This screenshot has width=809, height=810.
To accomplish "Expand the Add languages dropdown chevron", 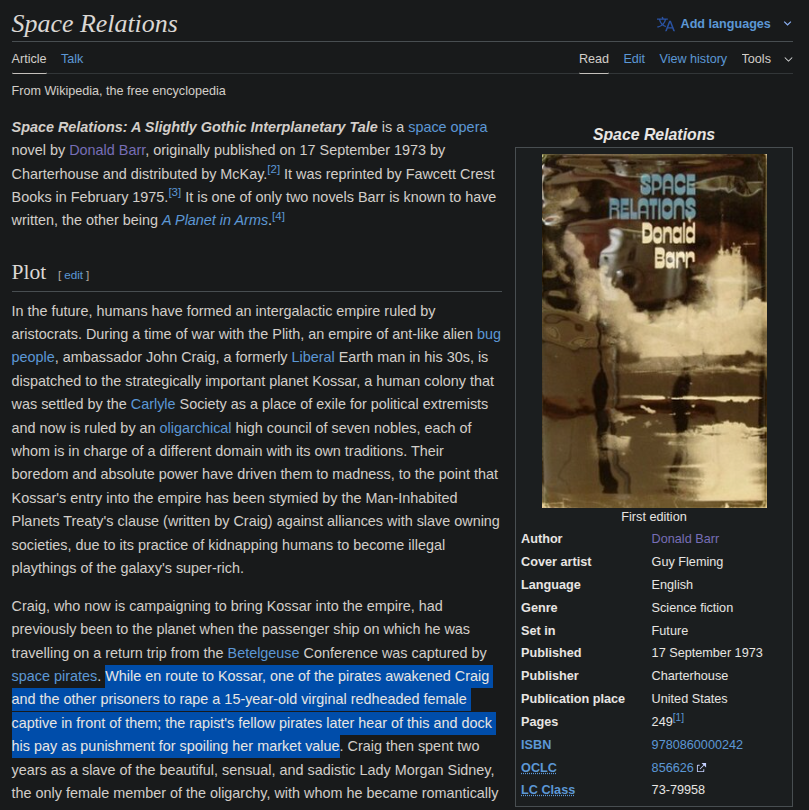I will point(787,24).
